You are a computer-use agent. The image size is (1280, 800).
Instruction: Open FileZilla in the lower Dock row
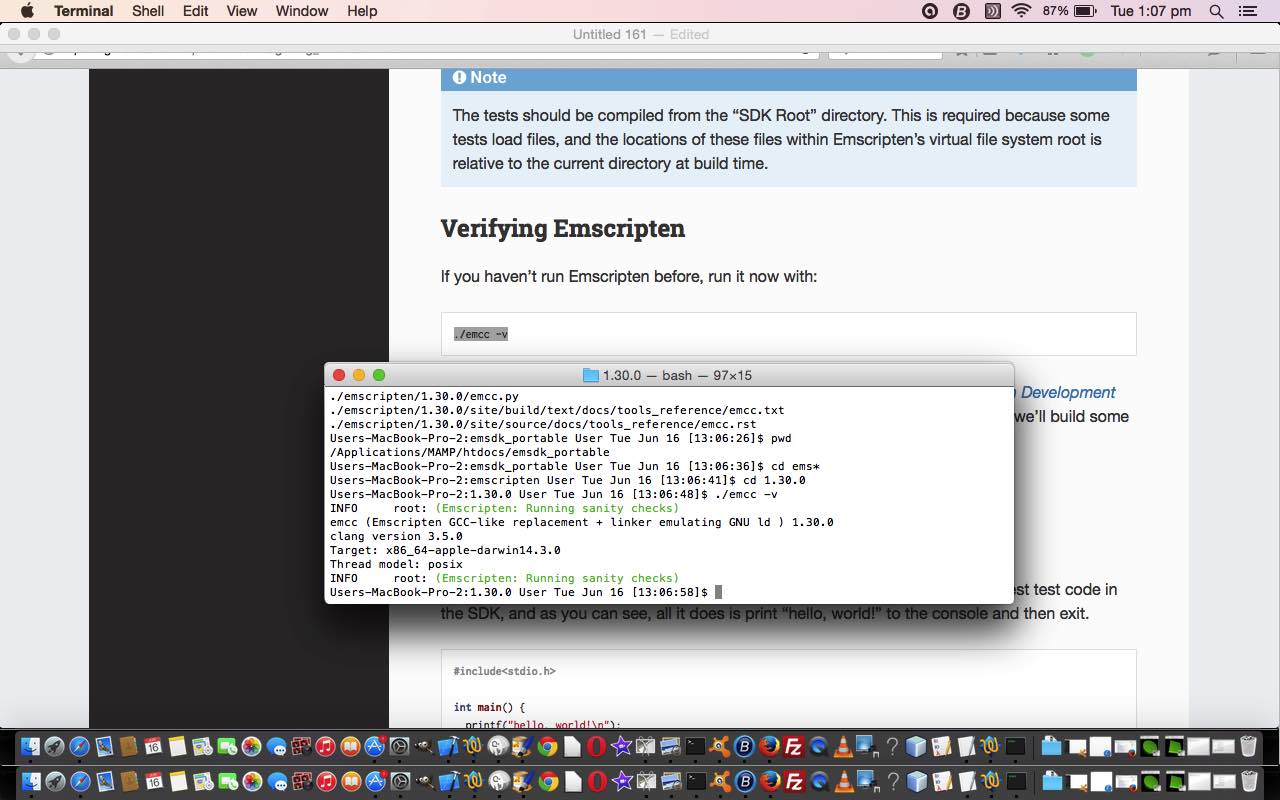pos(795,780)
